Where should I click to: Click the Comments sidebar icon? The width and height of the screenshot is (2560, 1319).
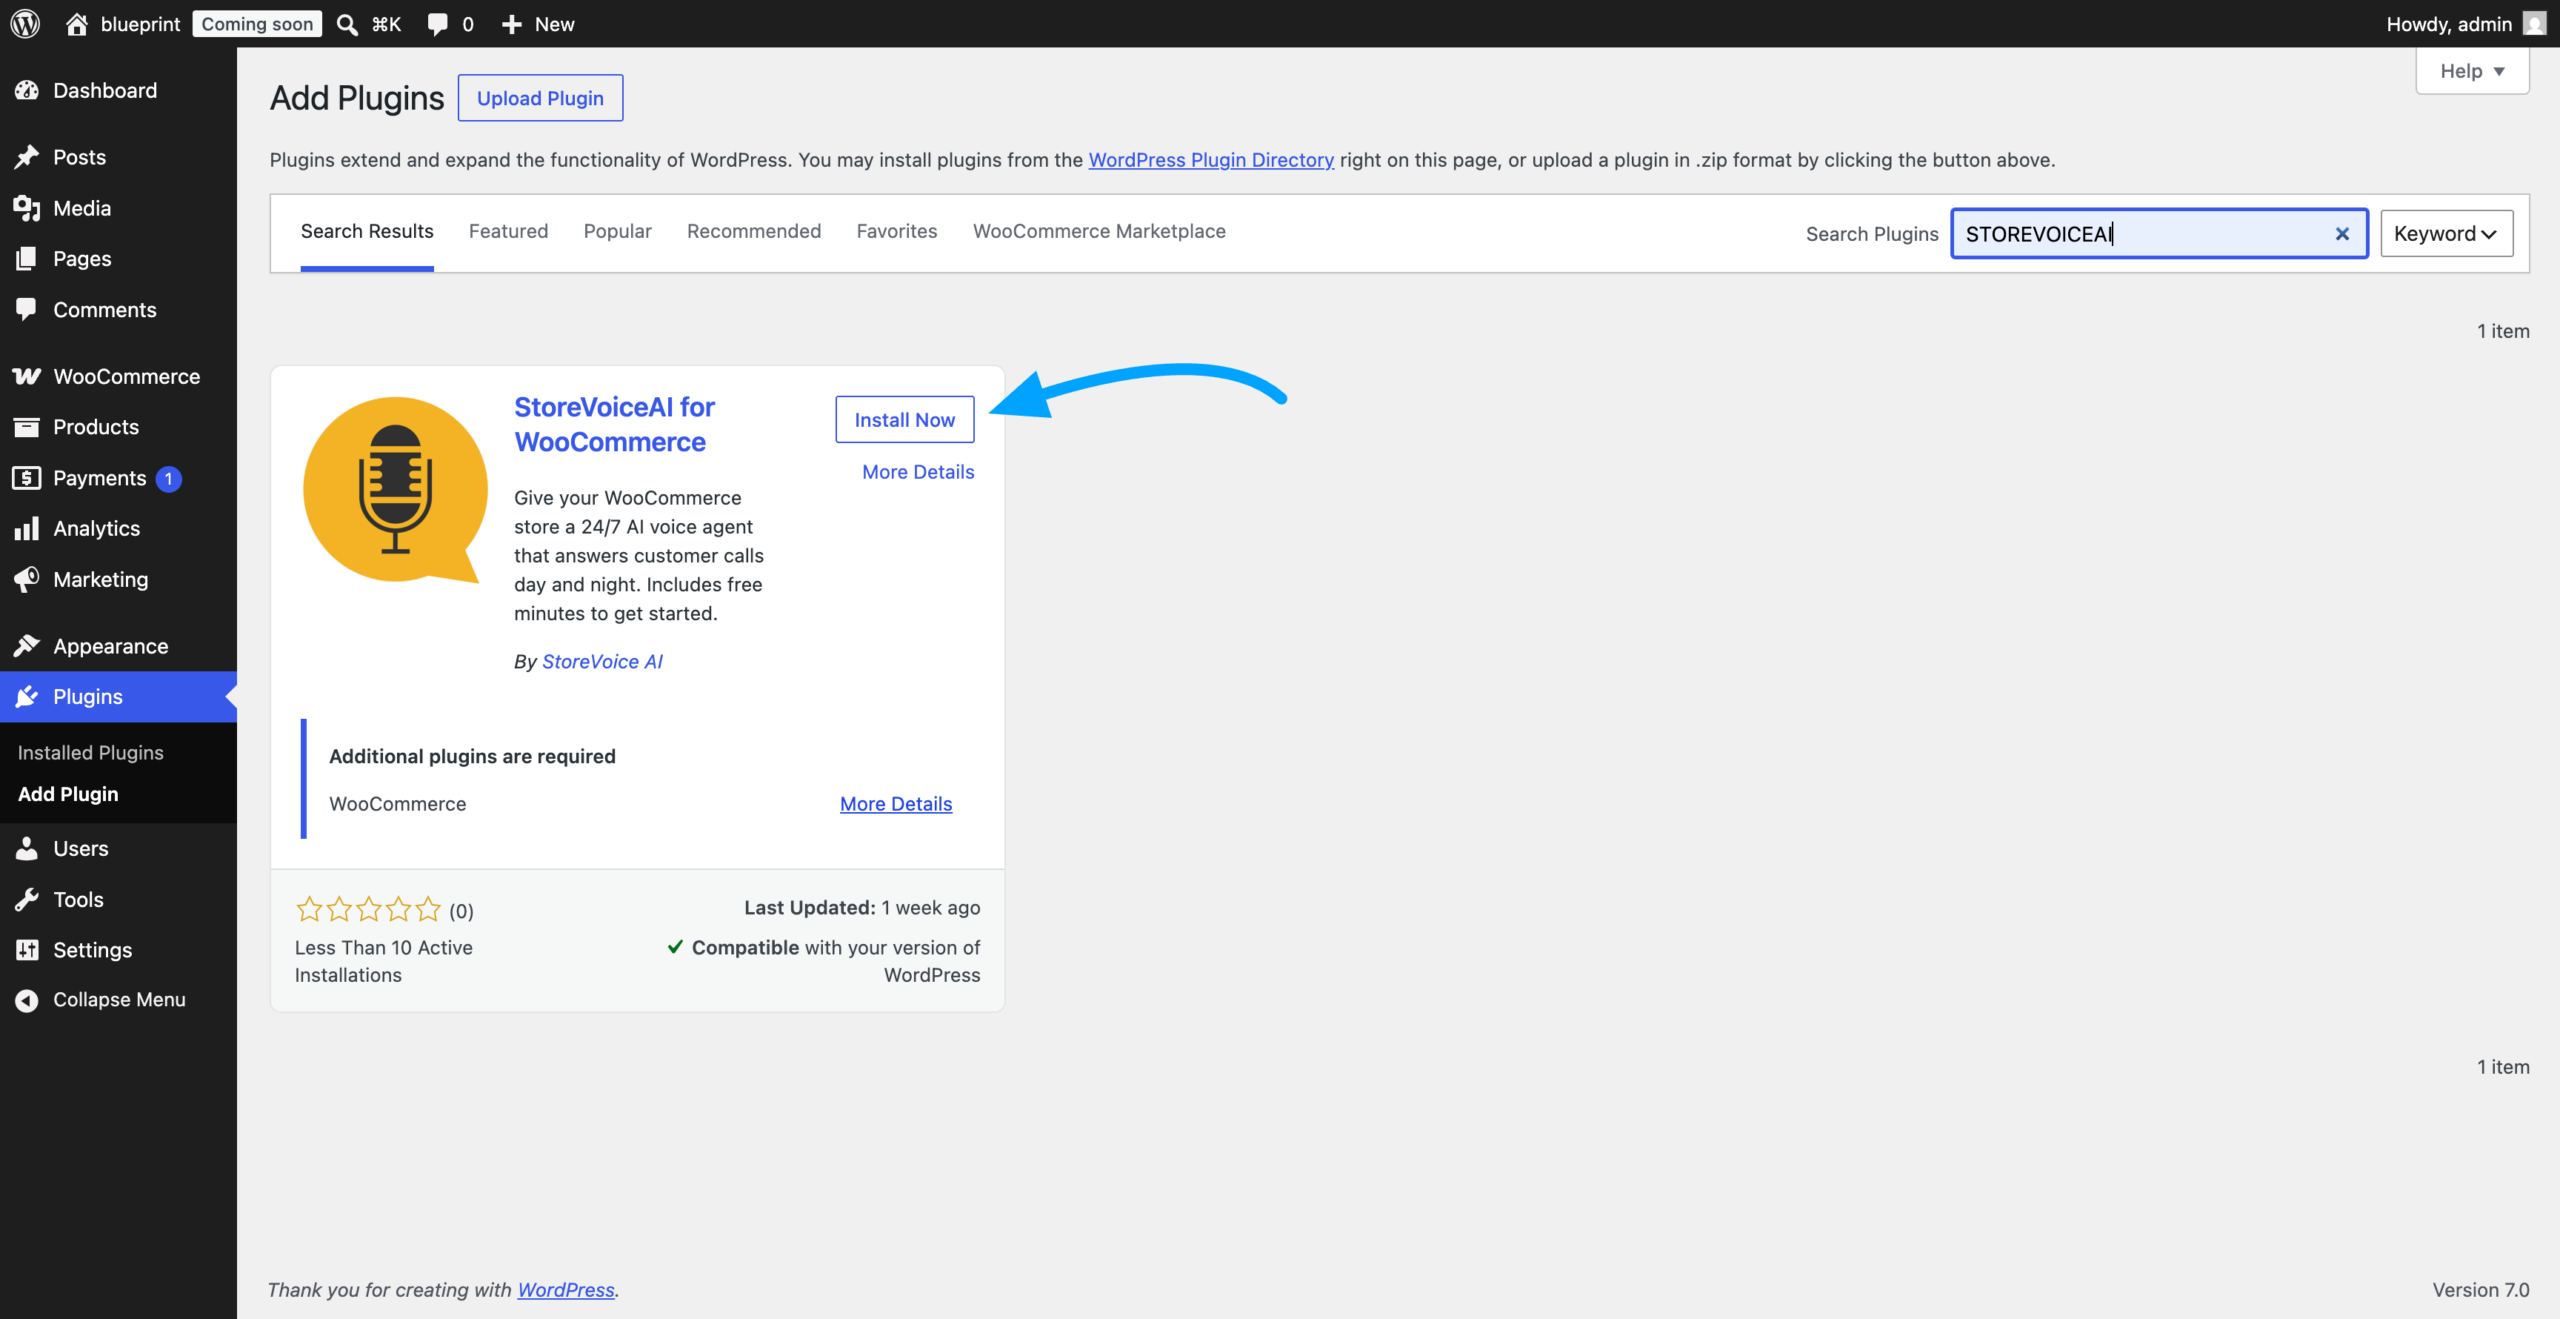pos(27,309)
